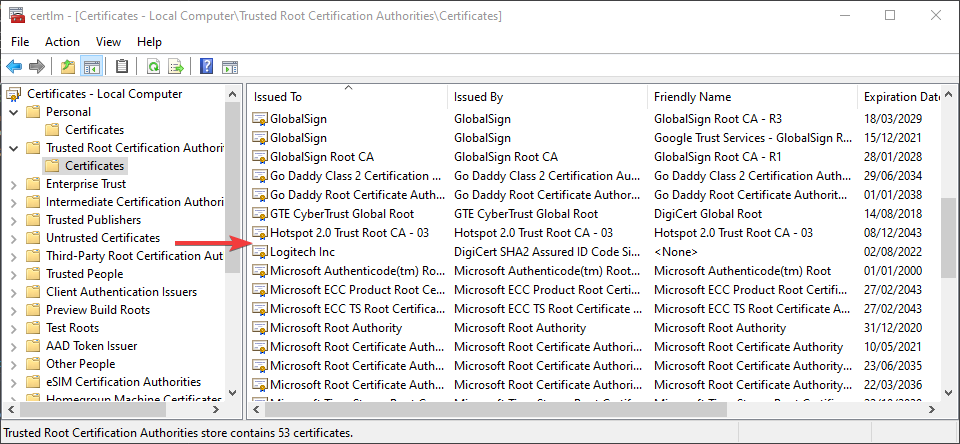Expand the Preview Build Roots node
The height and width of the screenshot is (444, 960).
click(13, 310)
